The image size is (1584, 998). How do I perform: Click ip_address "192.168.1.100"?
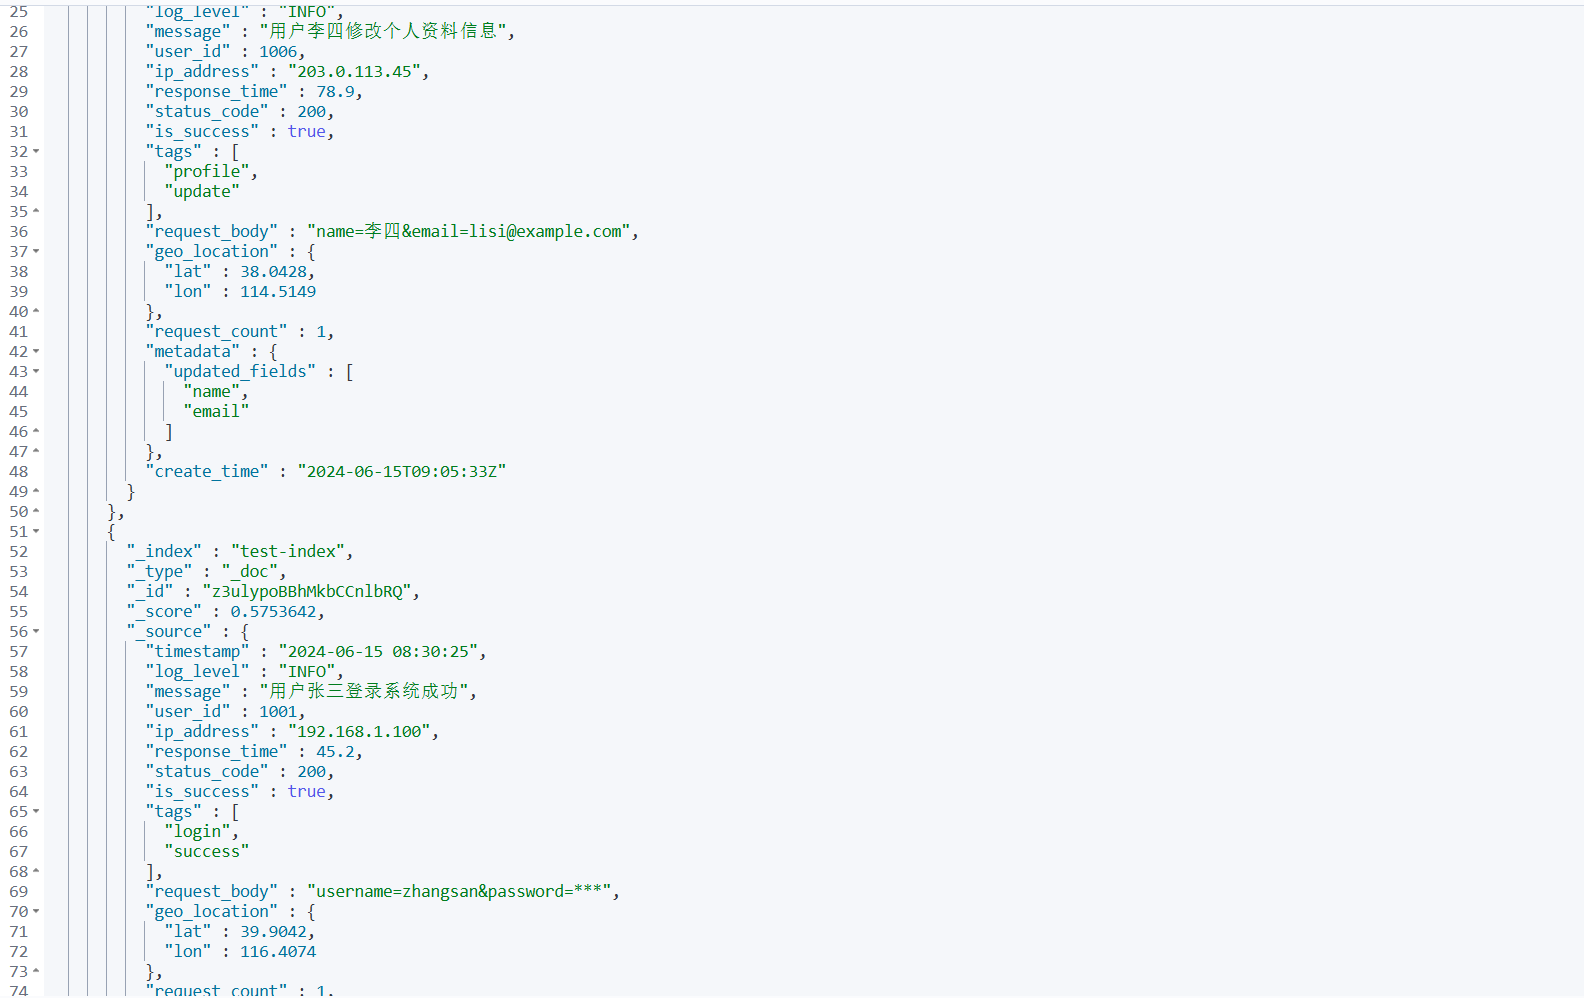click(x=359, y=731)
